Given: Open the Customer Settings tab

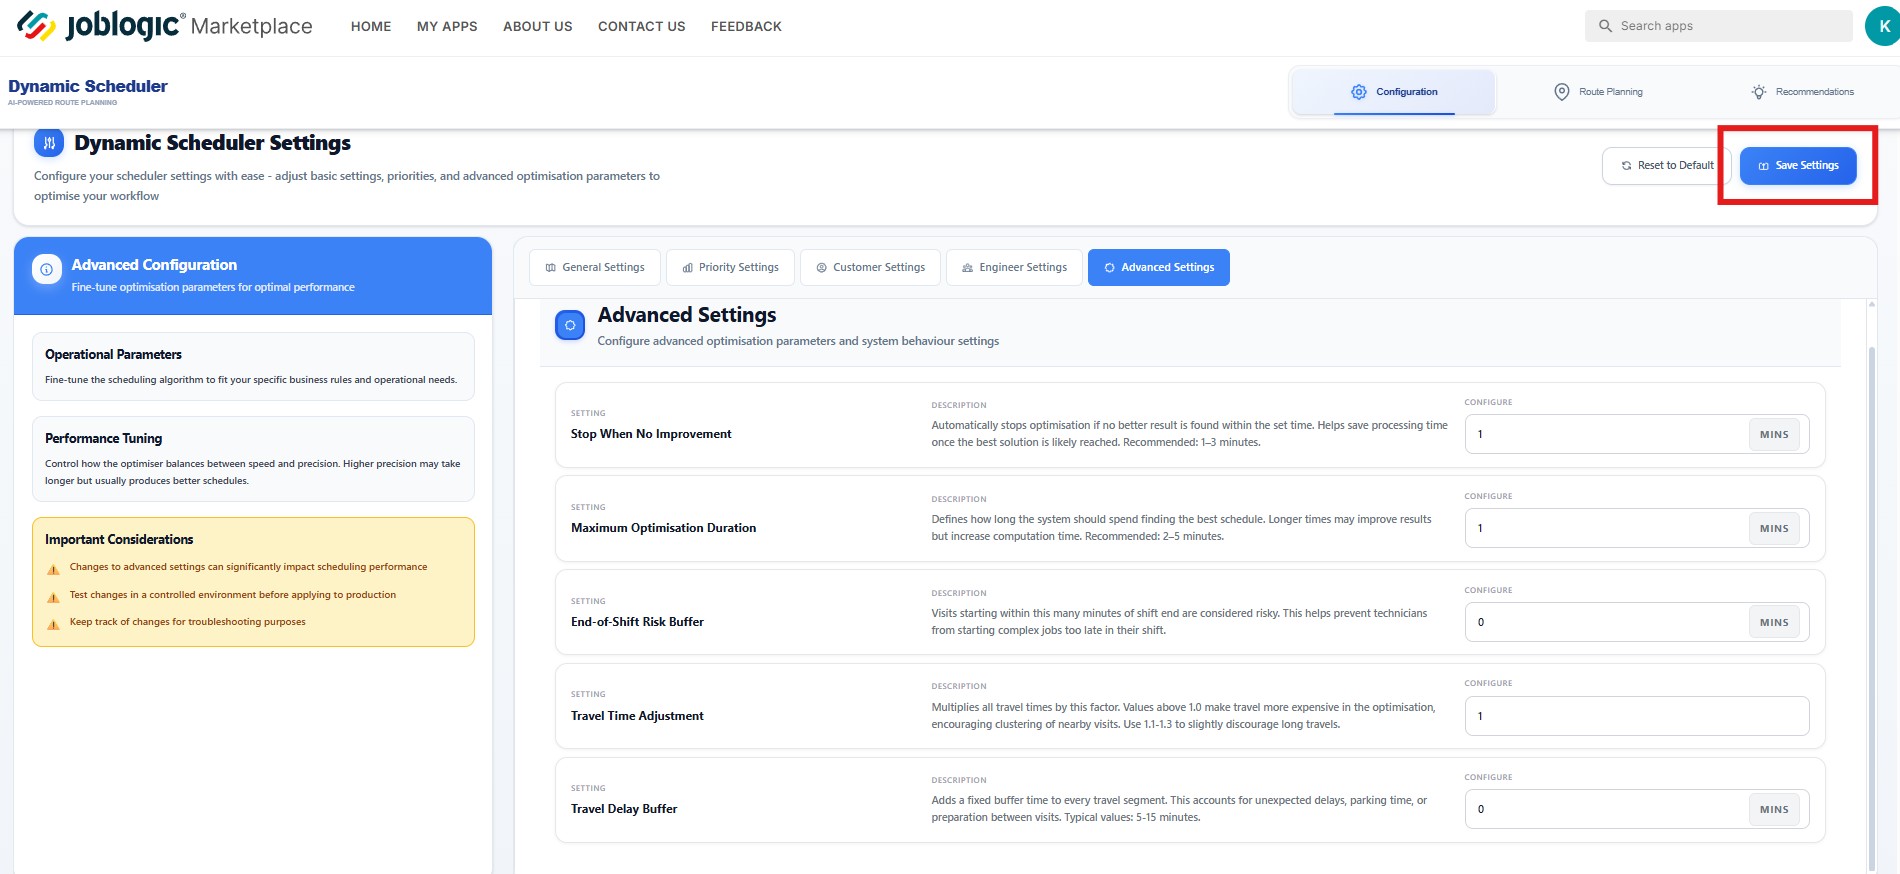Looking at the screenshot, I should (x=870, y=268).
